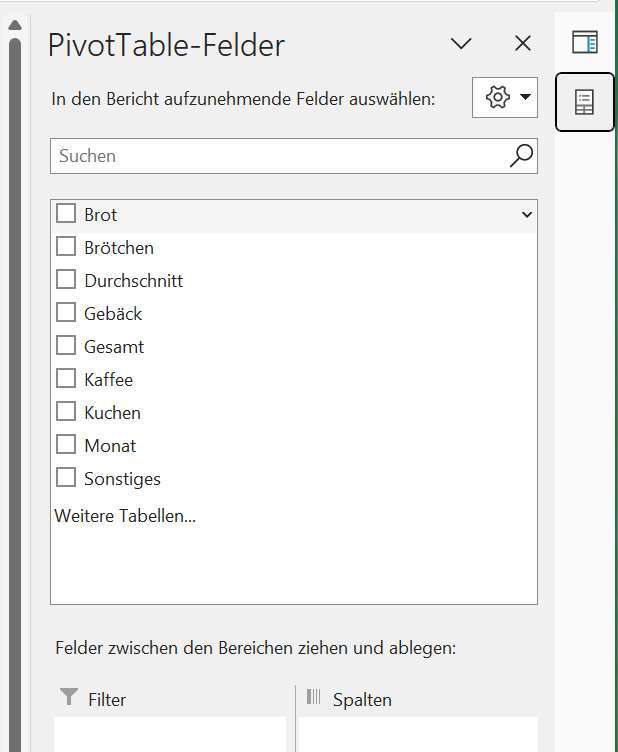The width and height of the screenshot is (618, 752).
Task: Enable the Brötchen field checkbox
Action: [66, 247]
